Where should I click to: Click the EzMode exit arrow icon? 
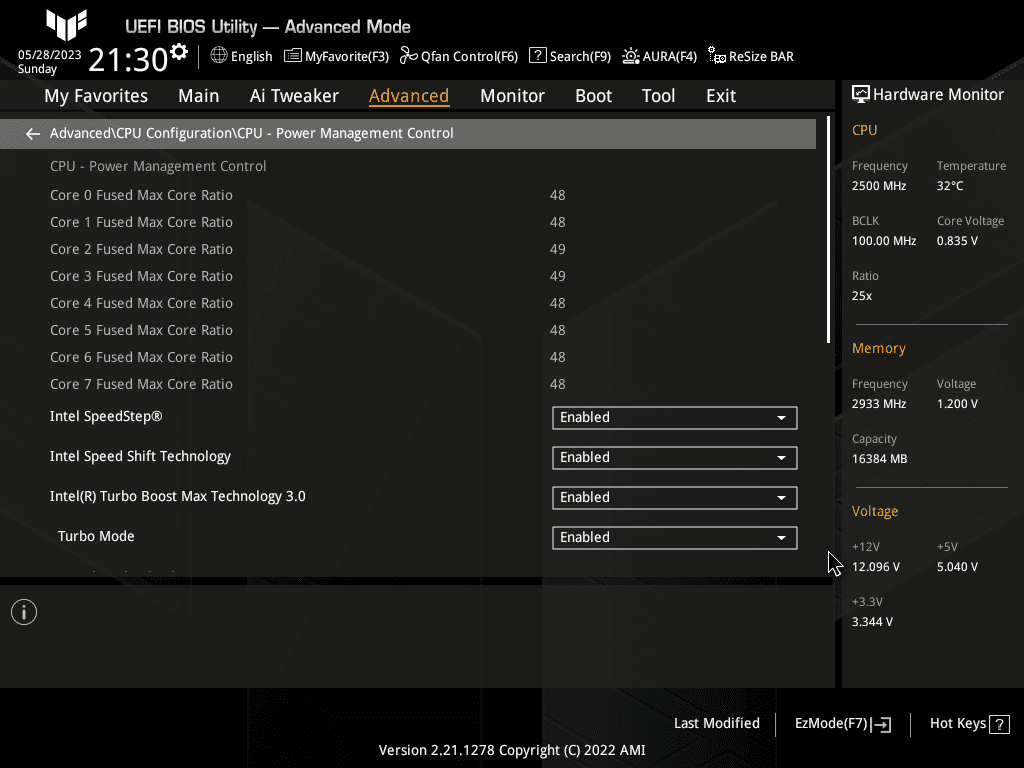click(x=882, y=724)
